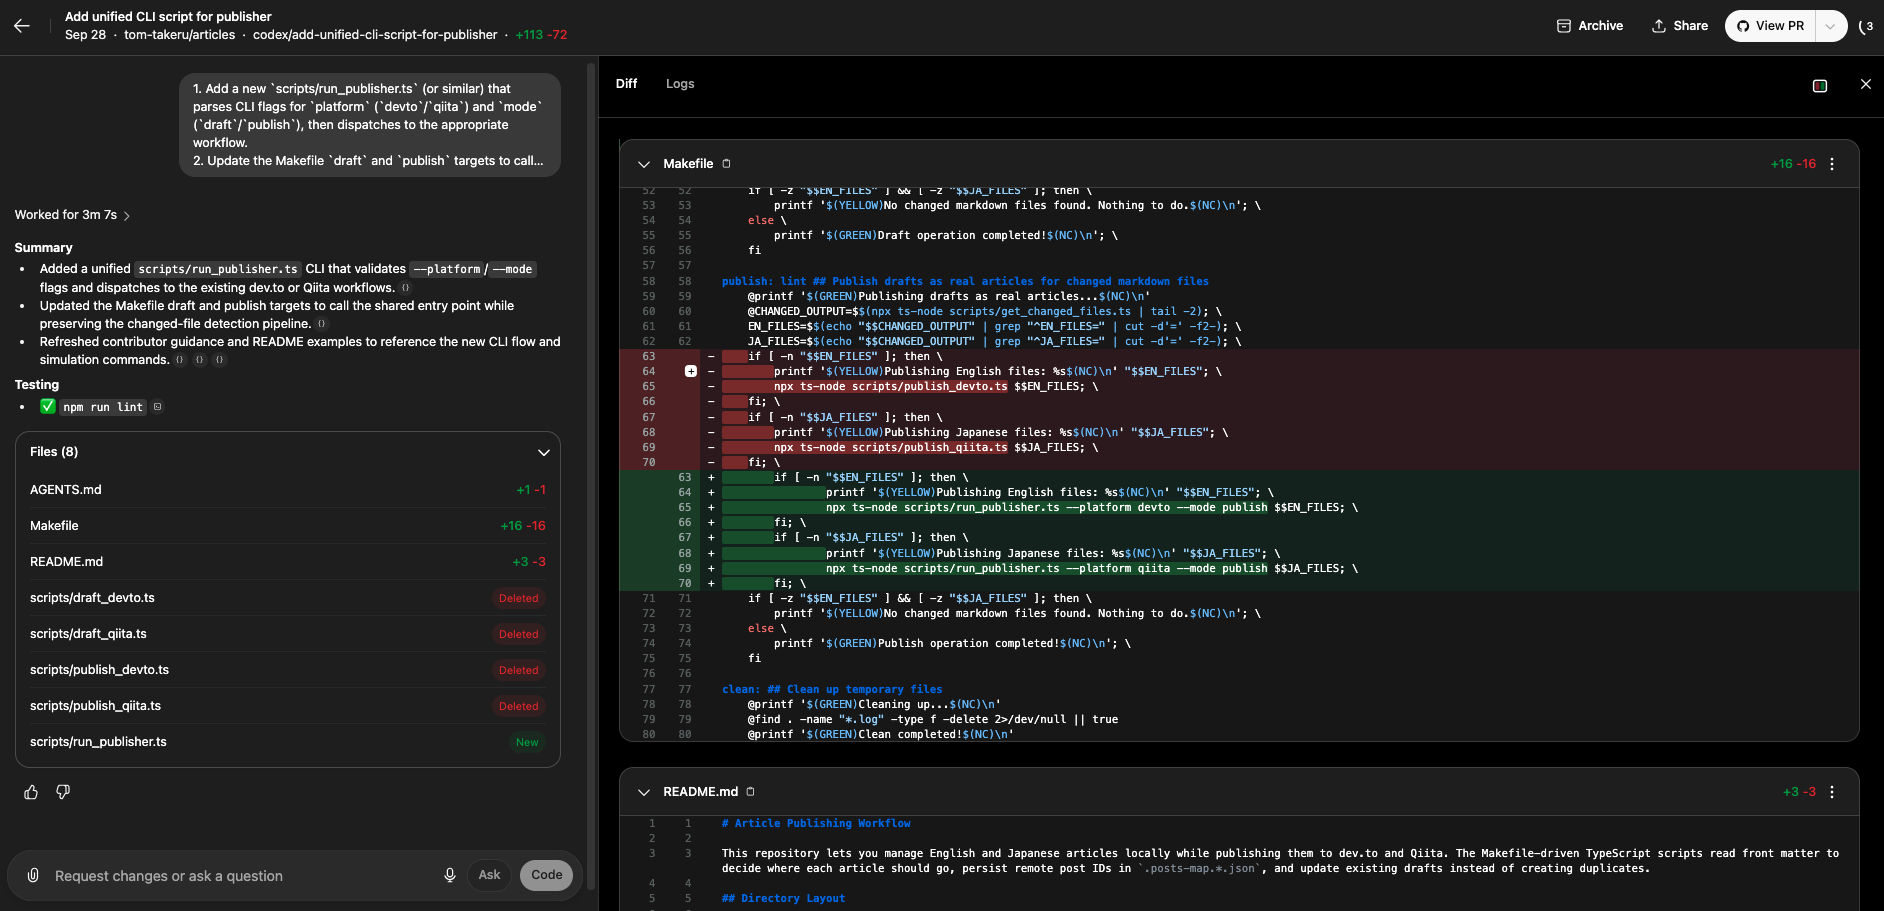Click the 'clean: ## Clean up temporary files' line
Viewport: 1884px width, 911px height.
[x=832, y=689]
